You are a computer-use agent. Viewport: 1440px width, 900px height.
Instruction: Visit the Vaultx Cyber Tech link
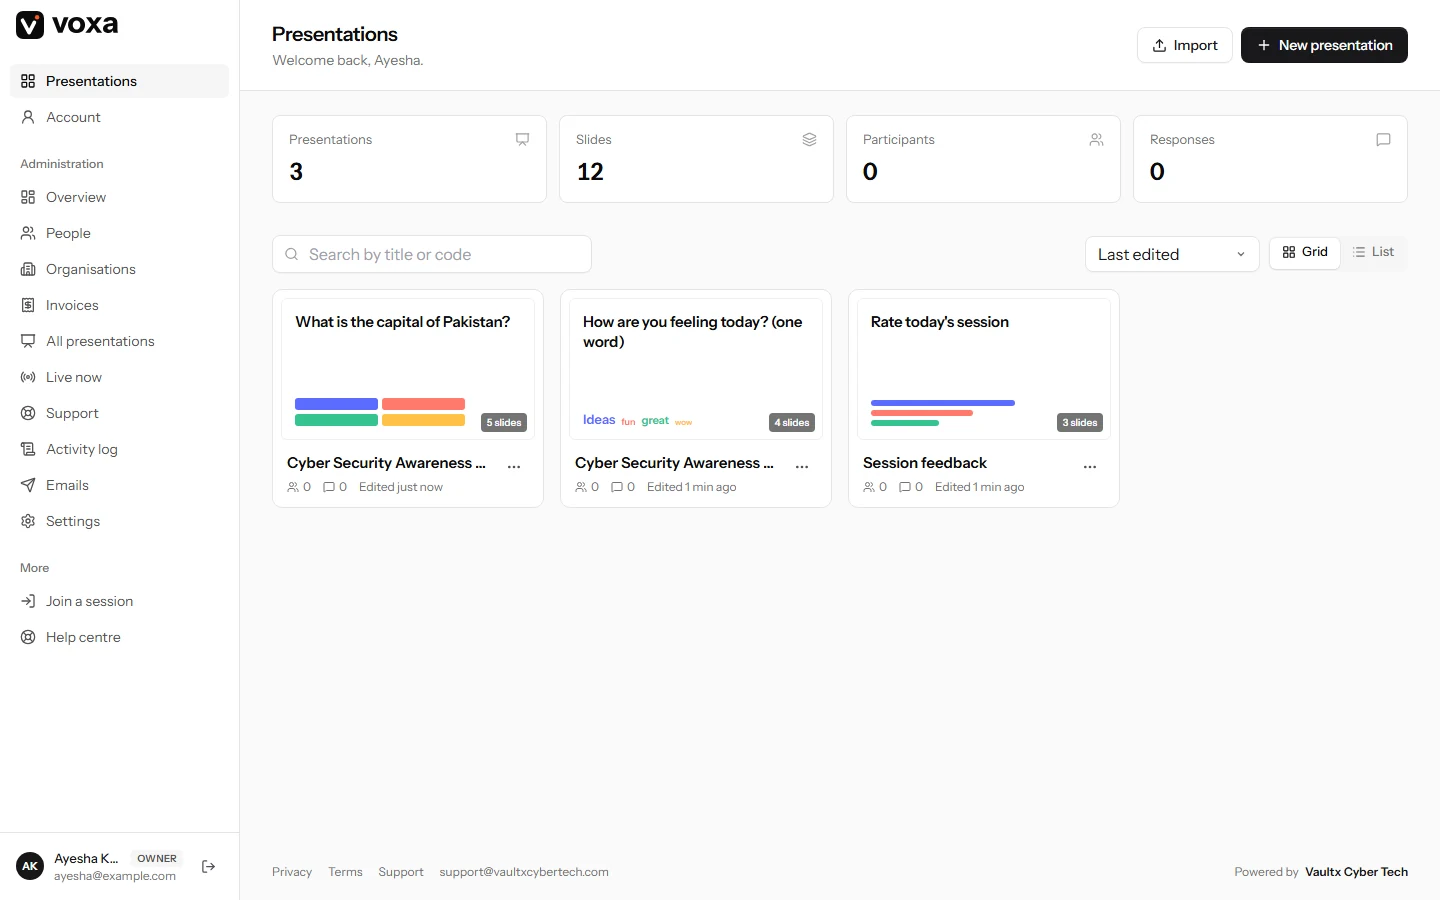click(x=1356, y=872)
